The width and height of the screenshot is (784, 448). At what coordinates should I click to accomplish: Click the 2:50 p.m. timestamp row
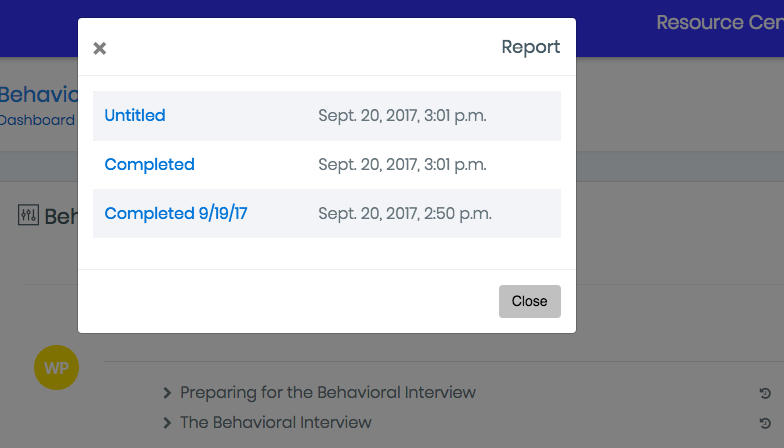[405, 214]
